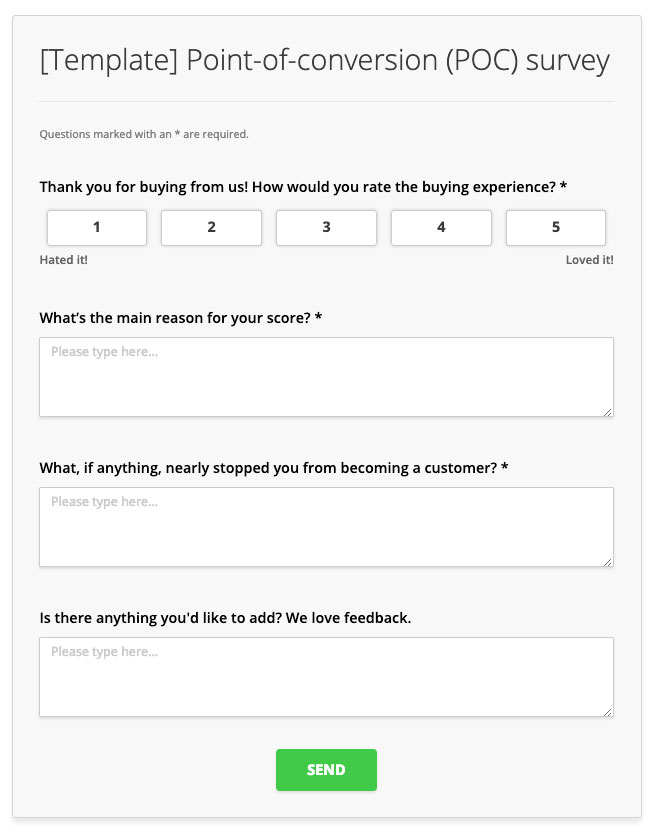Screen dimensions: 654x829
Task: Click the anything you'd like to add label
Action: tap(225, 618)
